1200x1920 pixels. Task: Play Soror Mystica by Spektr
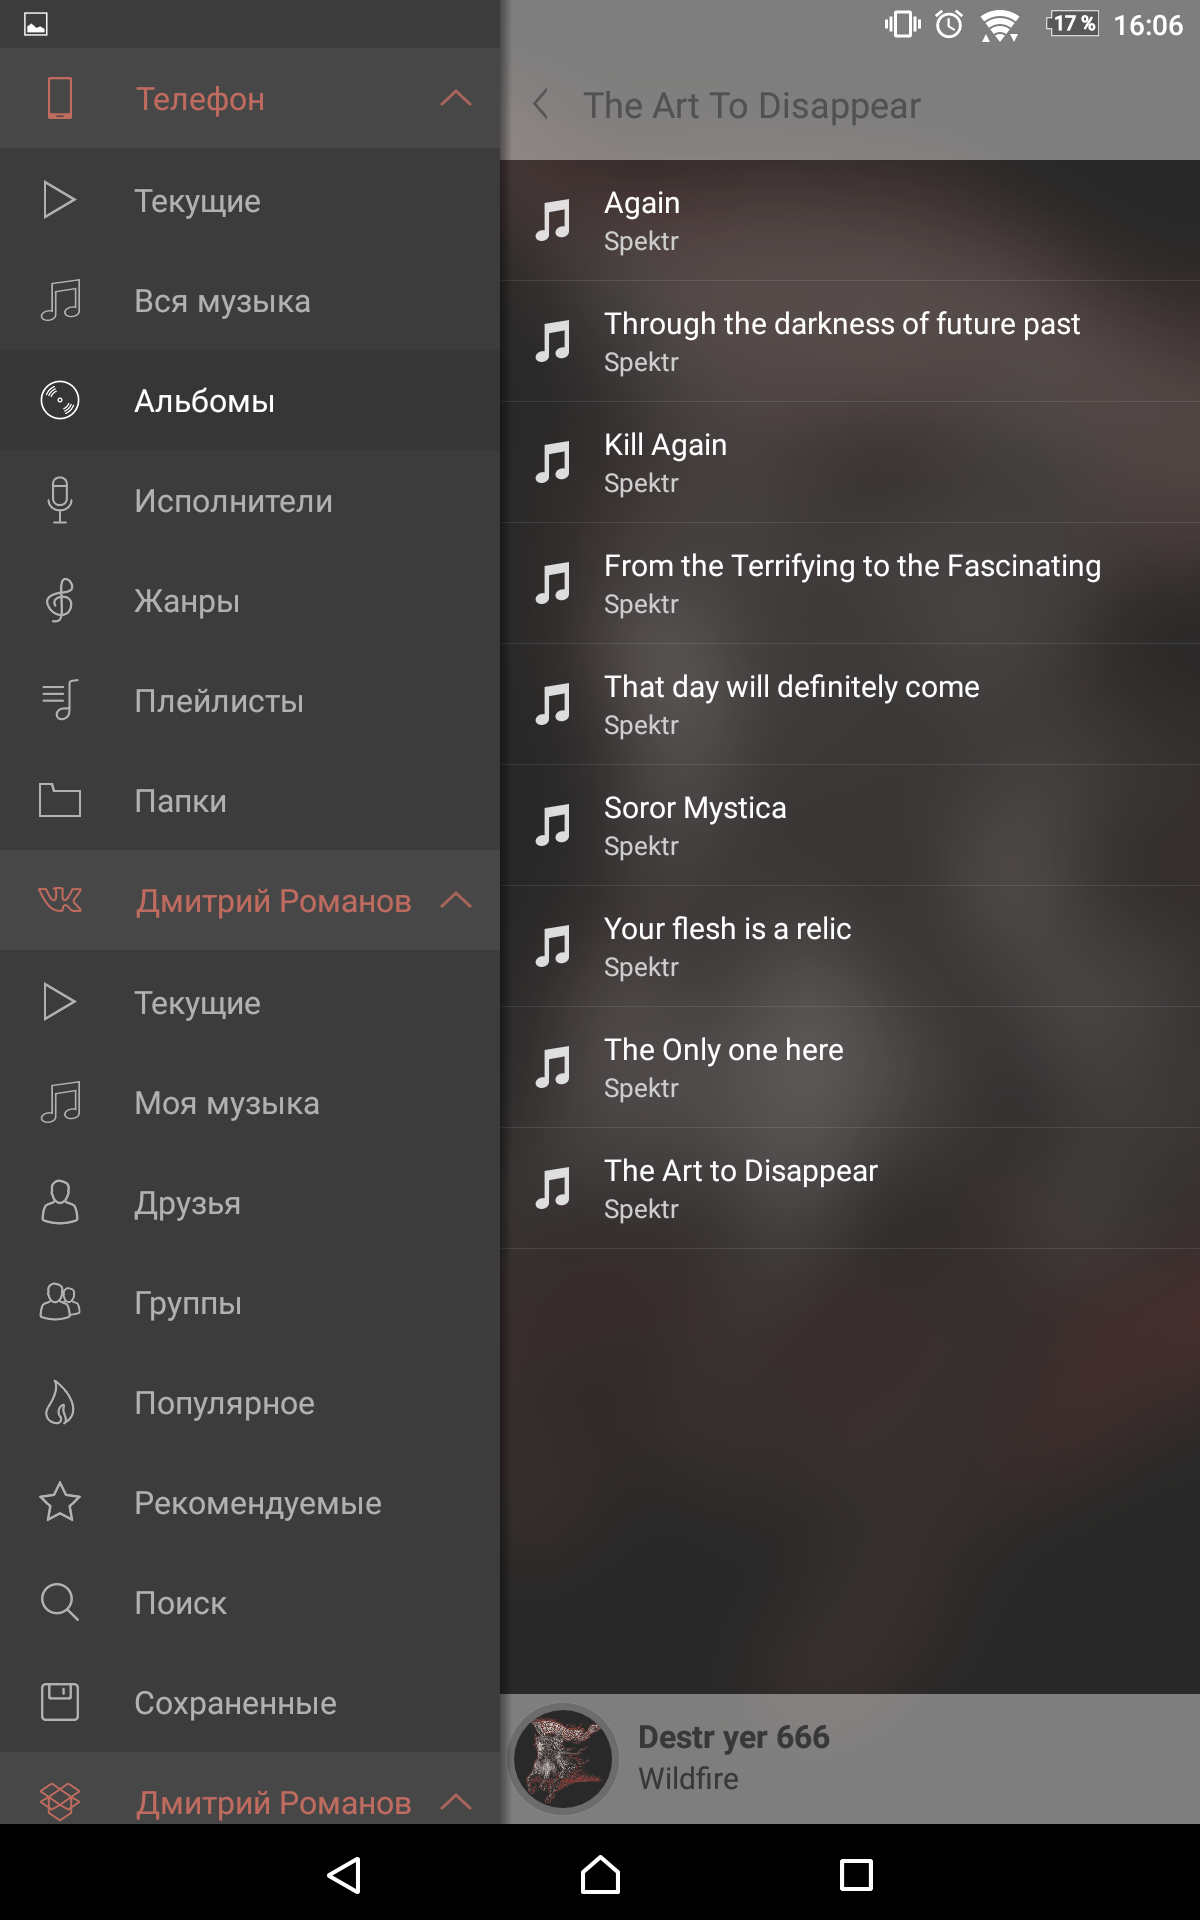(850, 825)
